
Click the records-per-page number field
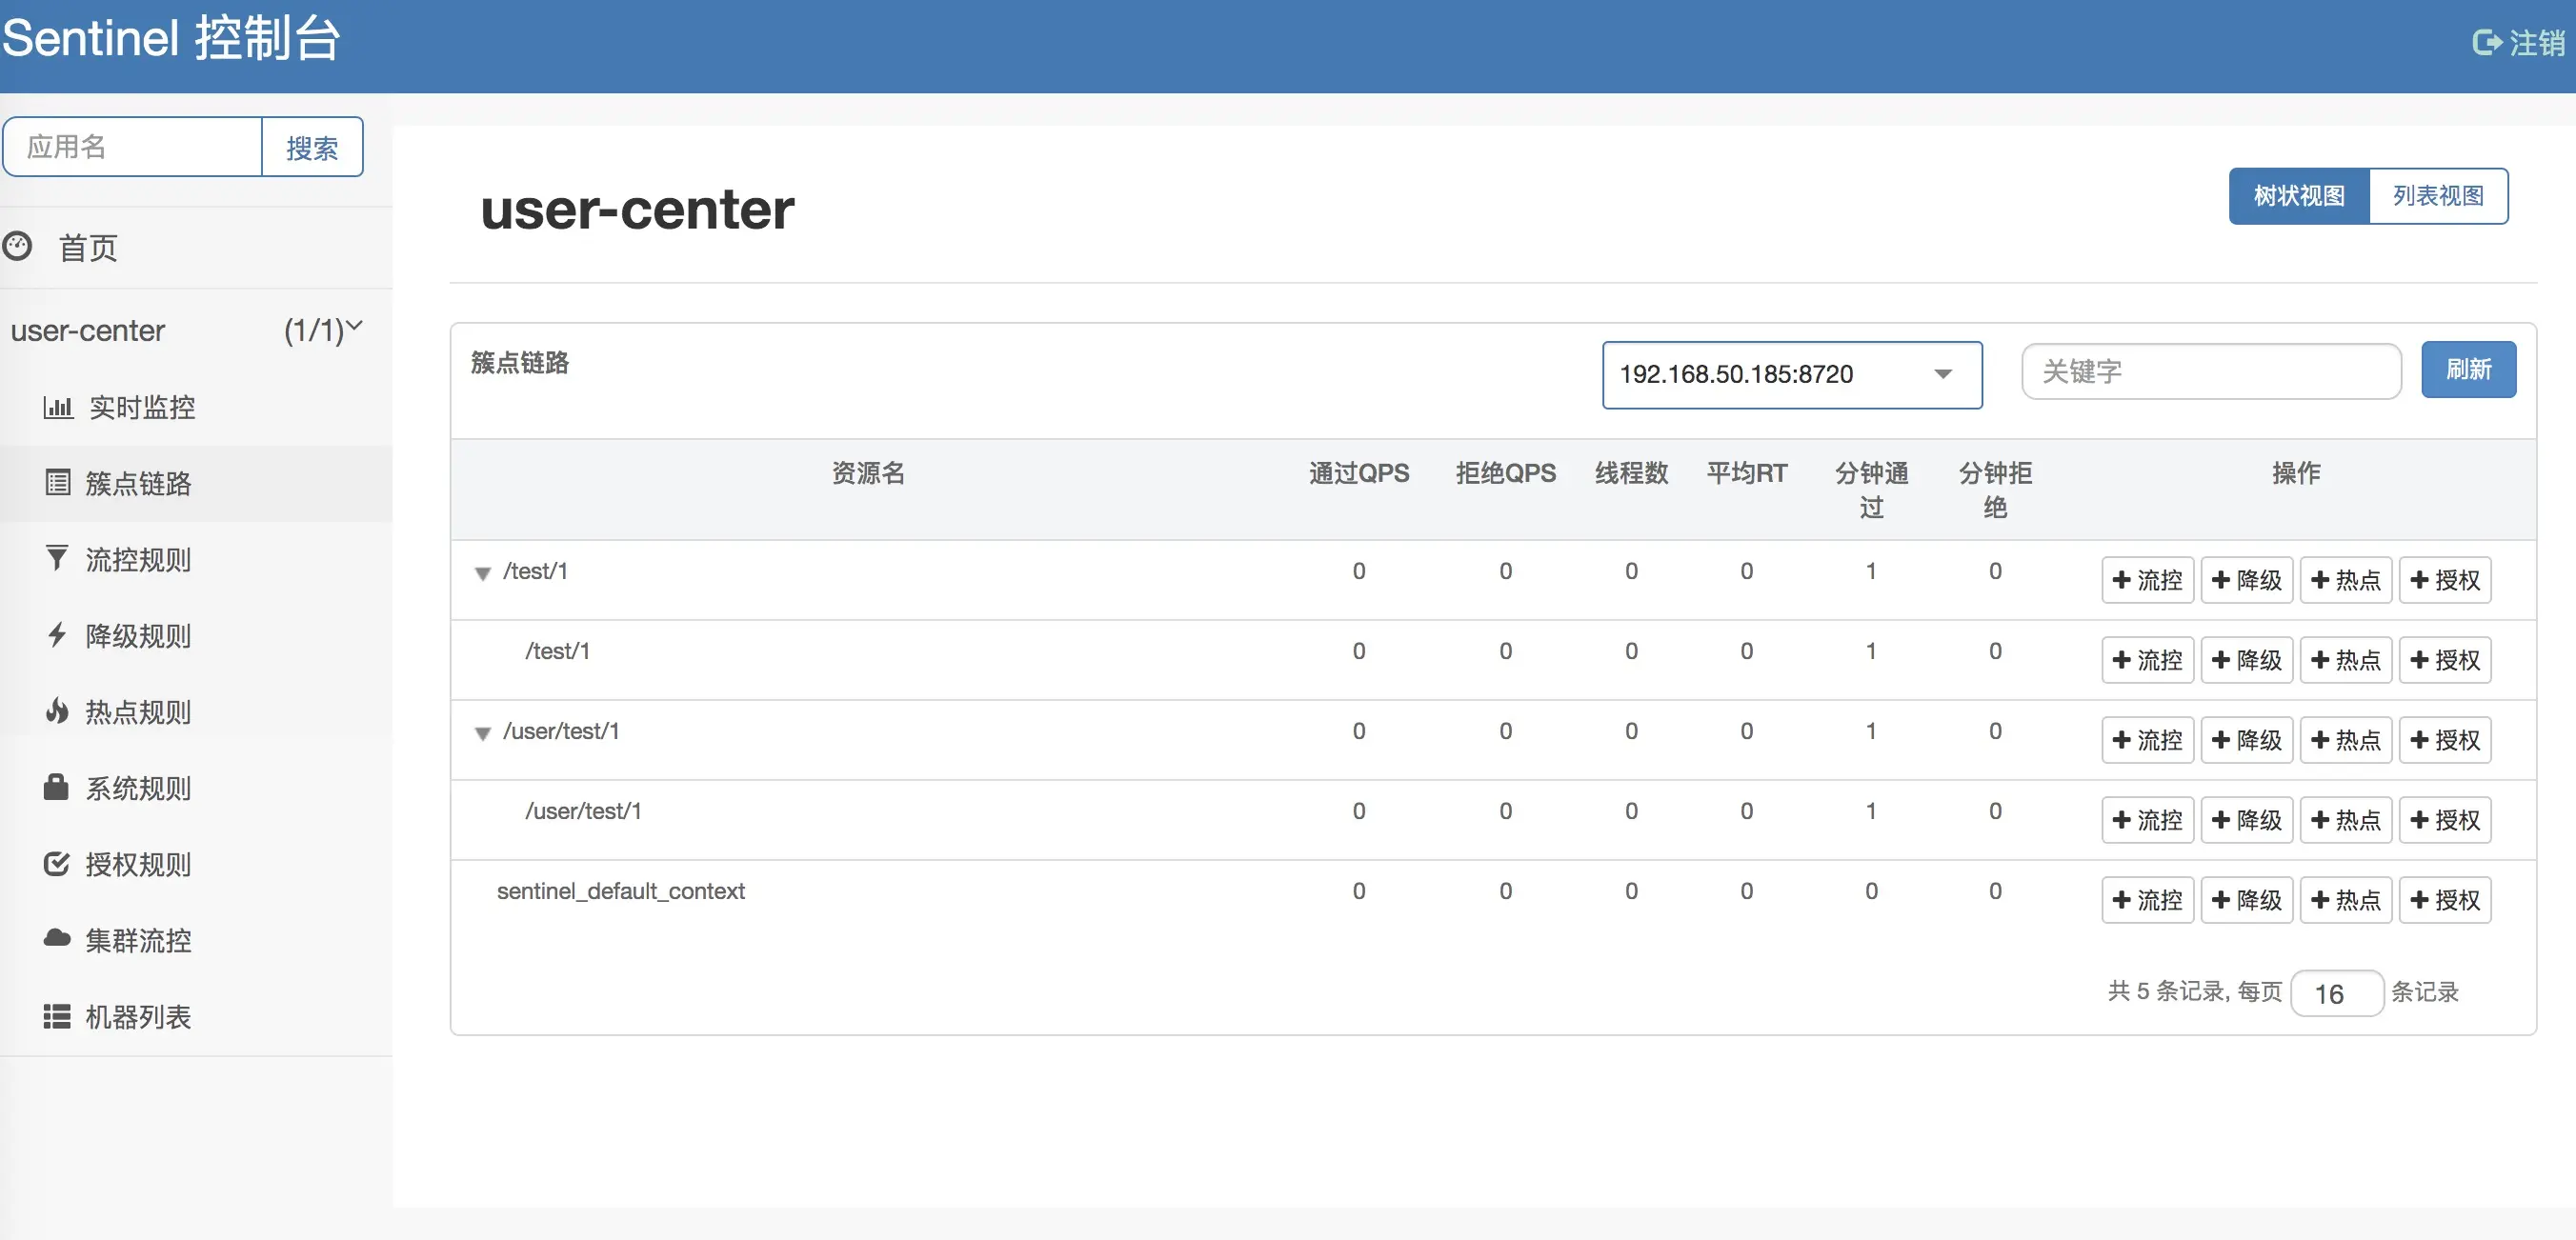click(x=2336, y=993)
